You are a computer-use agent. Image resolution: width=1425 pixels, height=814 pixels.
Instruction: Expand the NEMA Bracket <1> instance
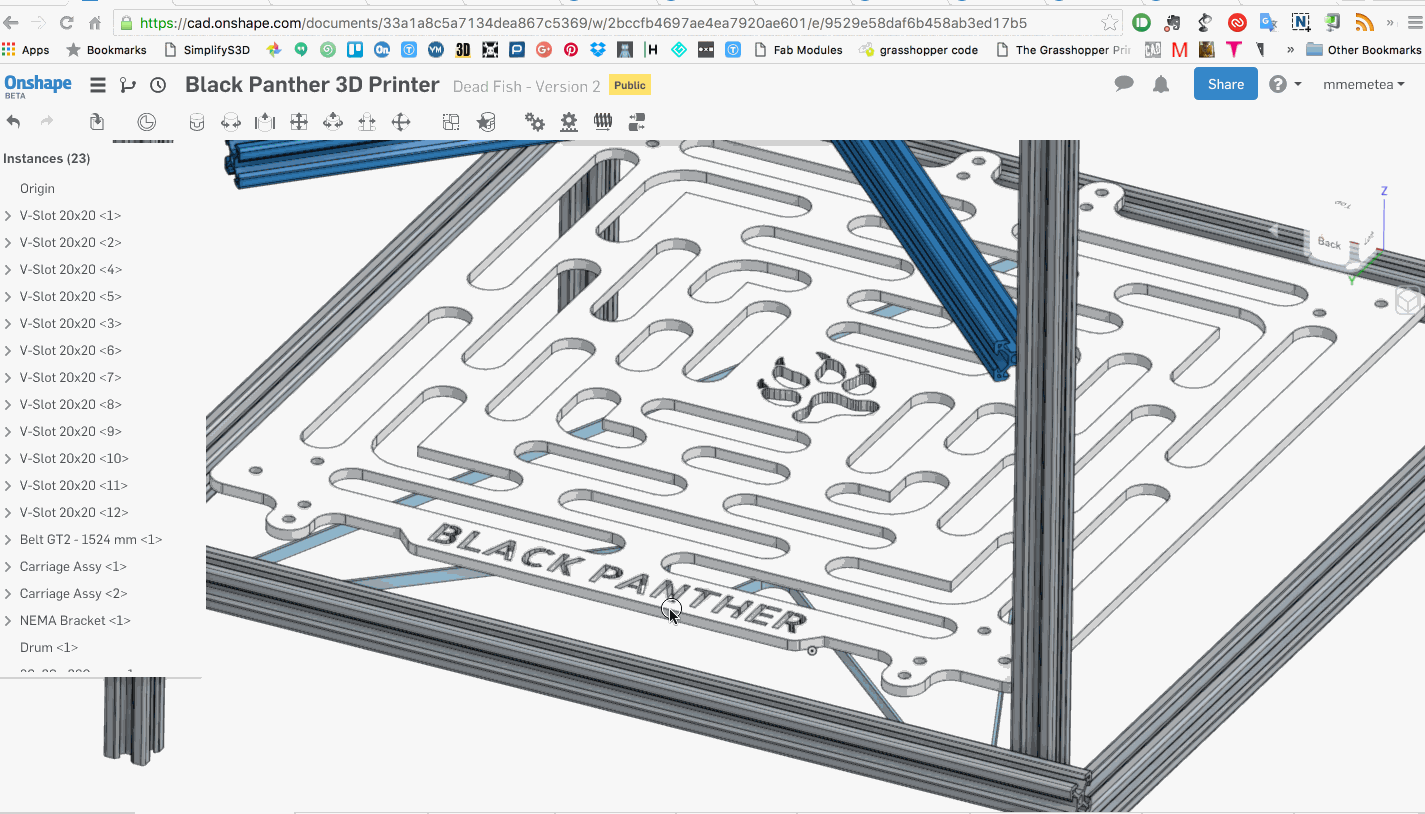point(8,621)
